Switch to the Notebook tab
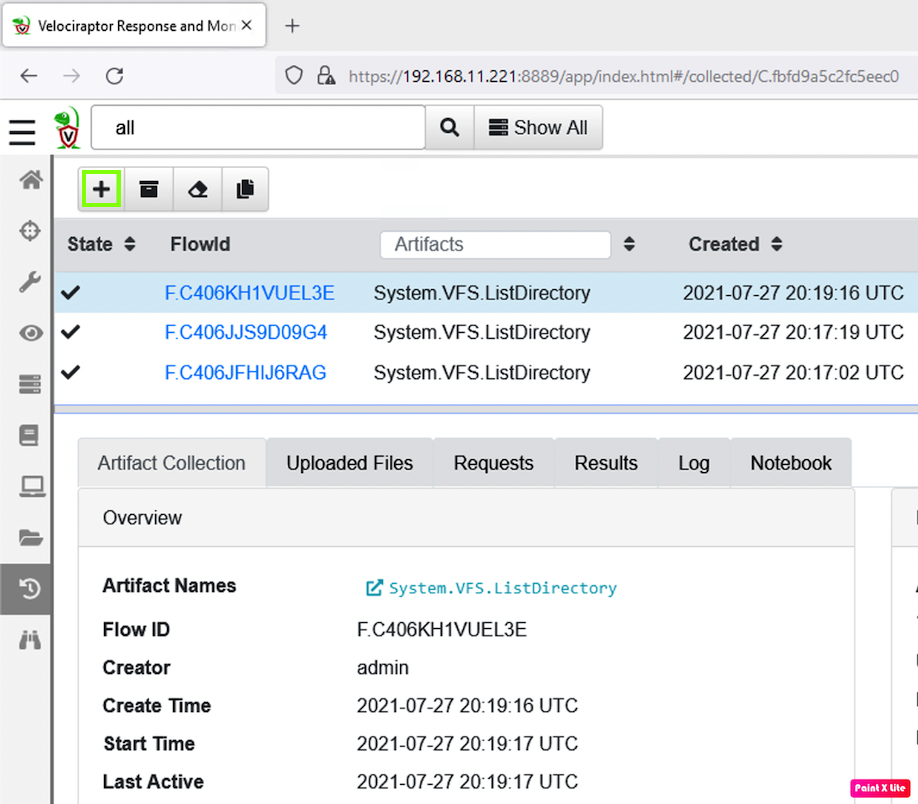Screen dimensions: 918x804 click(791, 463)
